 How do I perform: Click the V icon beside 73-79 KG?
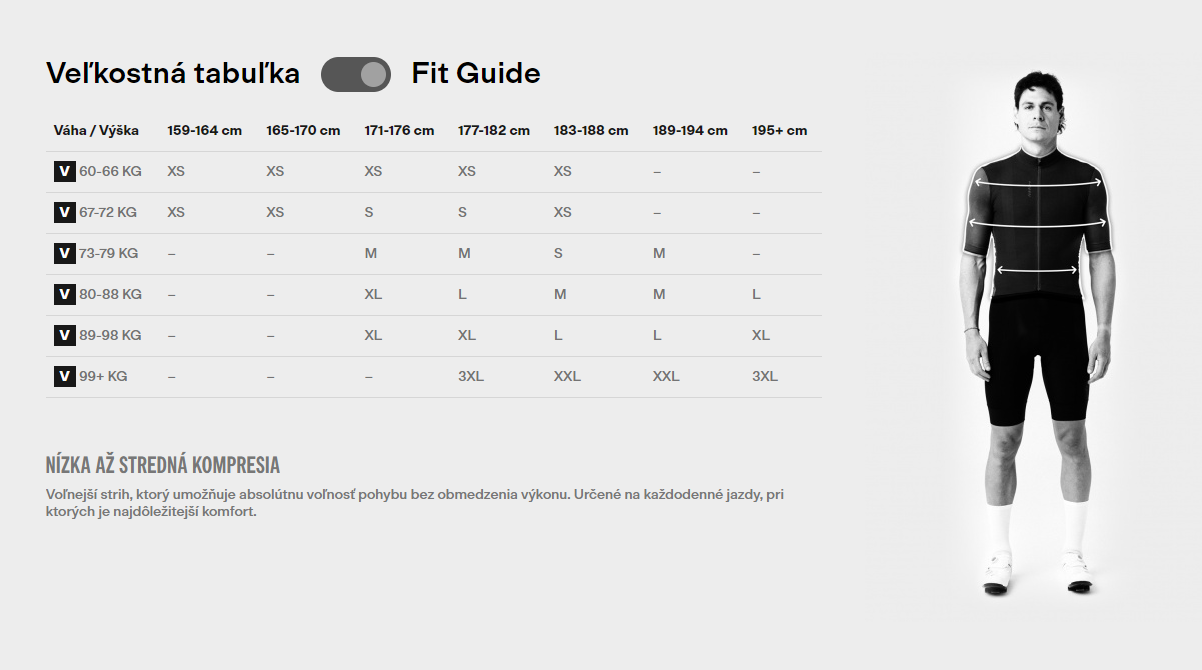(65, 253)
